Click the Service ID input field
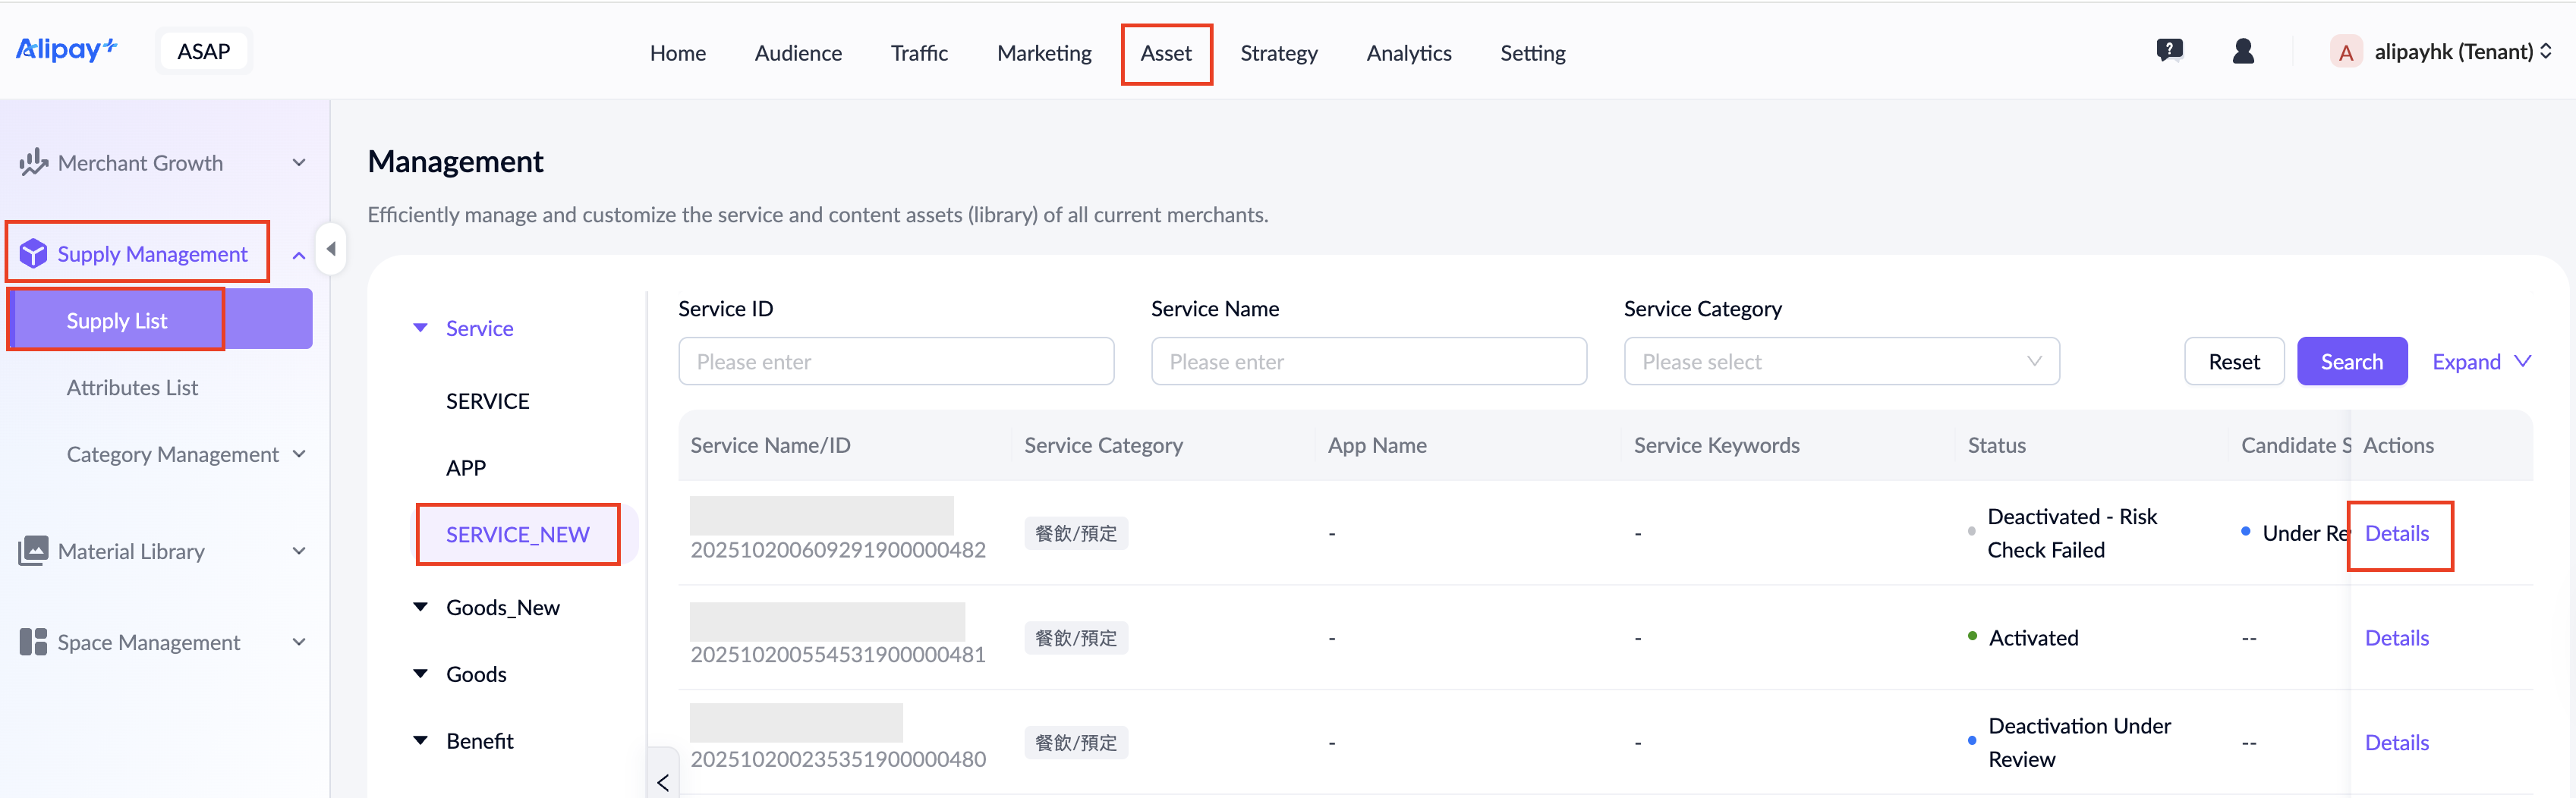Screen dimensions: 2576x798 pos(895,362)
